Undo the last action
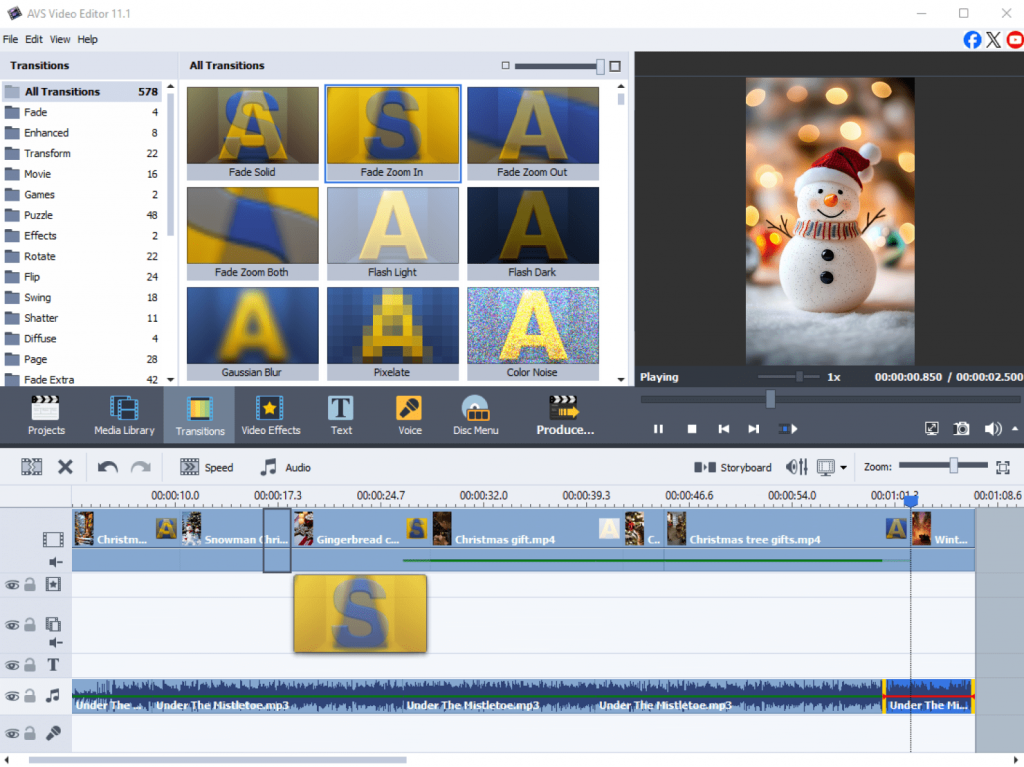 coord(107,467)
